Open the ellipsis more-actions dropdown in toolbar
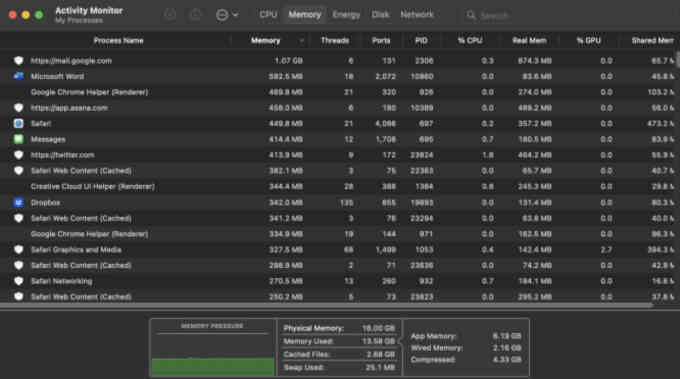 pyautogui.click(x=227, y=15)
